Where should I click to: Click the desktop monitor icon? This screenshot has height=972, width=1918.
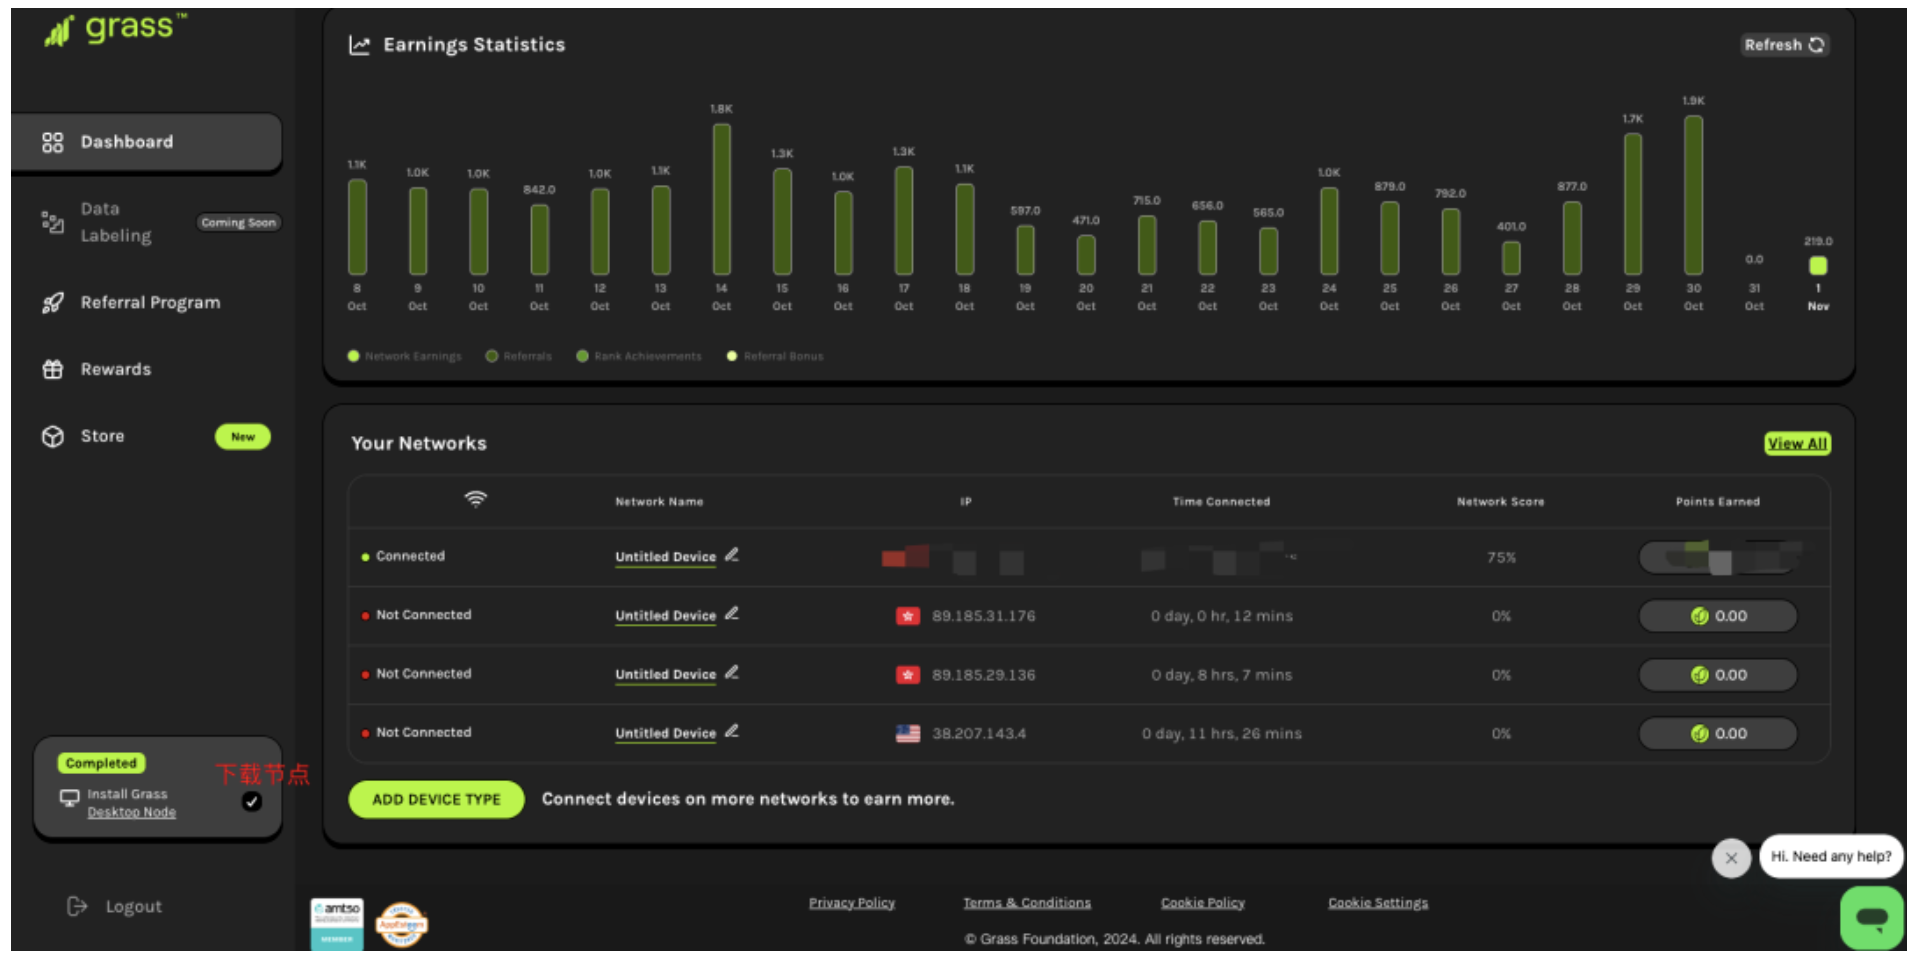click(69, 798)
